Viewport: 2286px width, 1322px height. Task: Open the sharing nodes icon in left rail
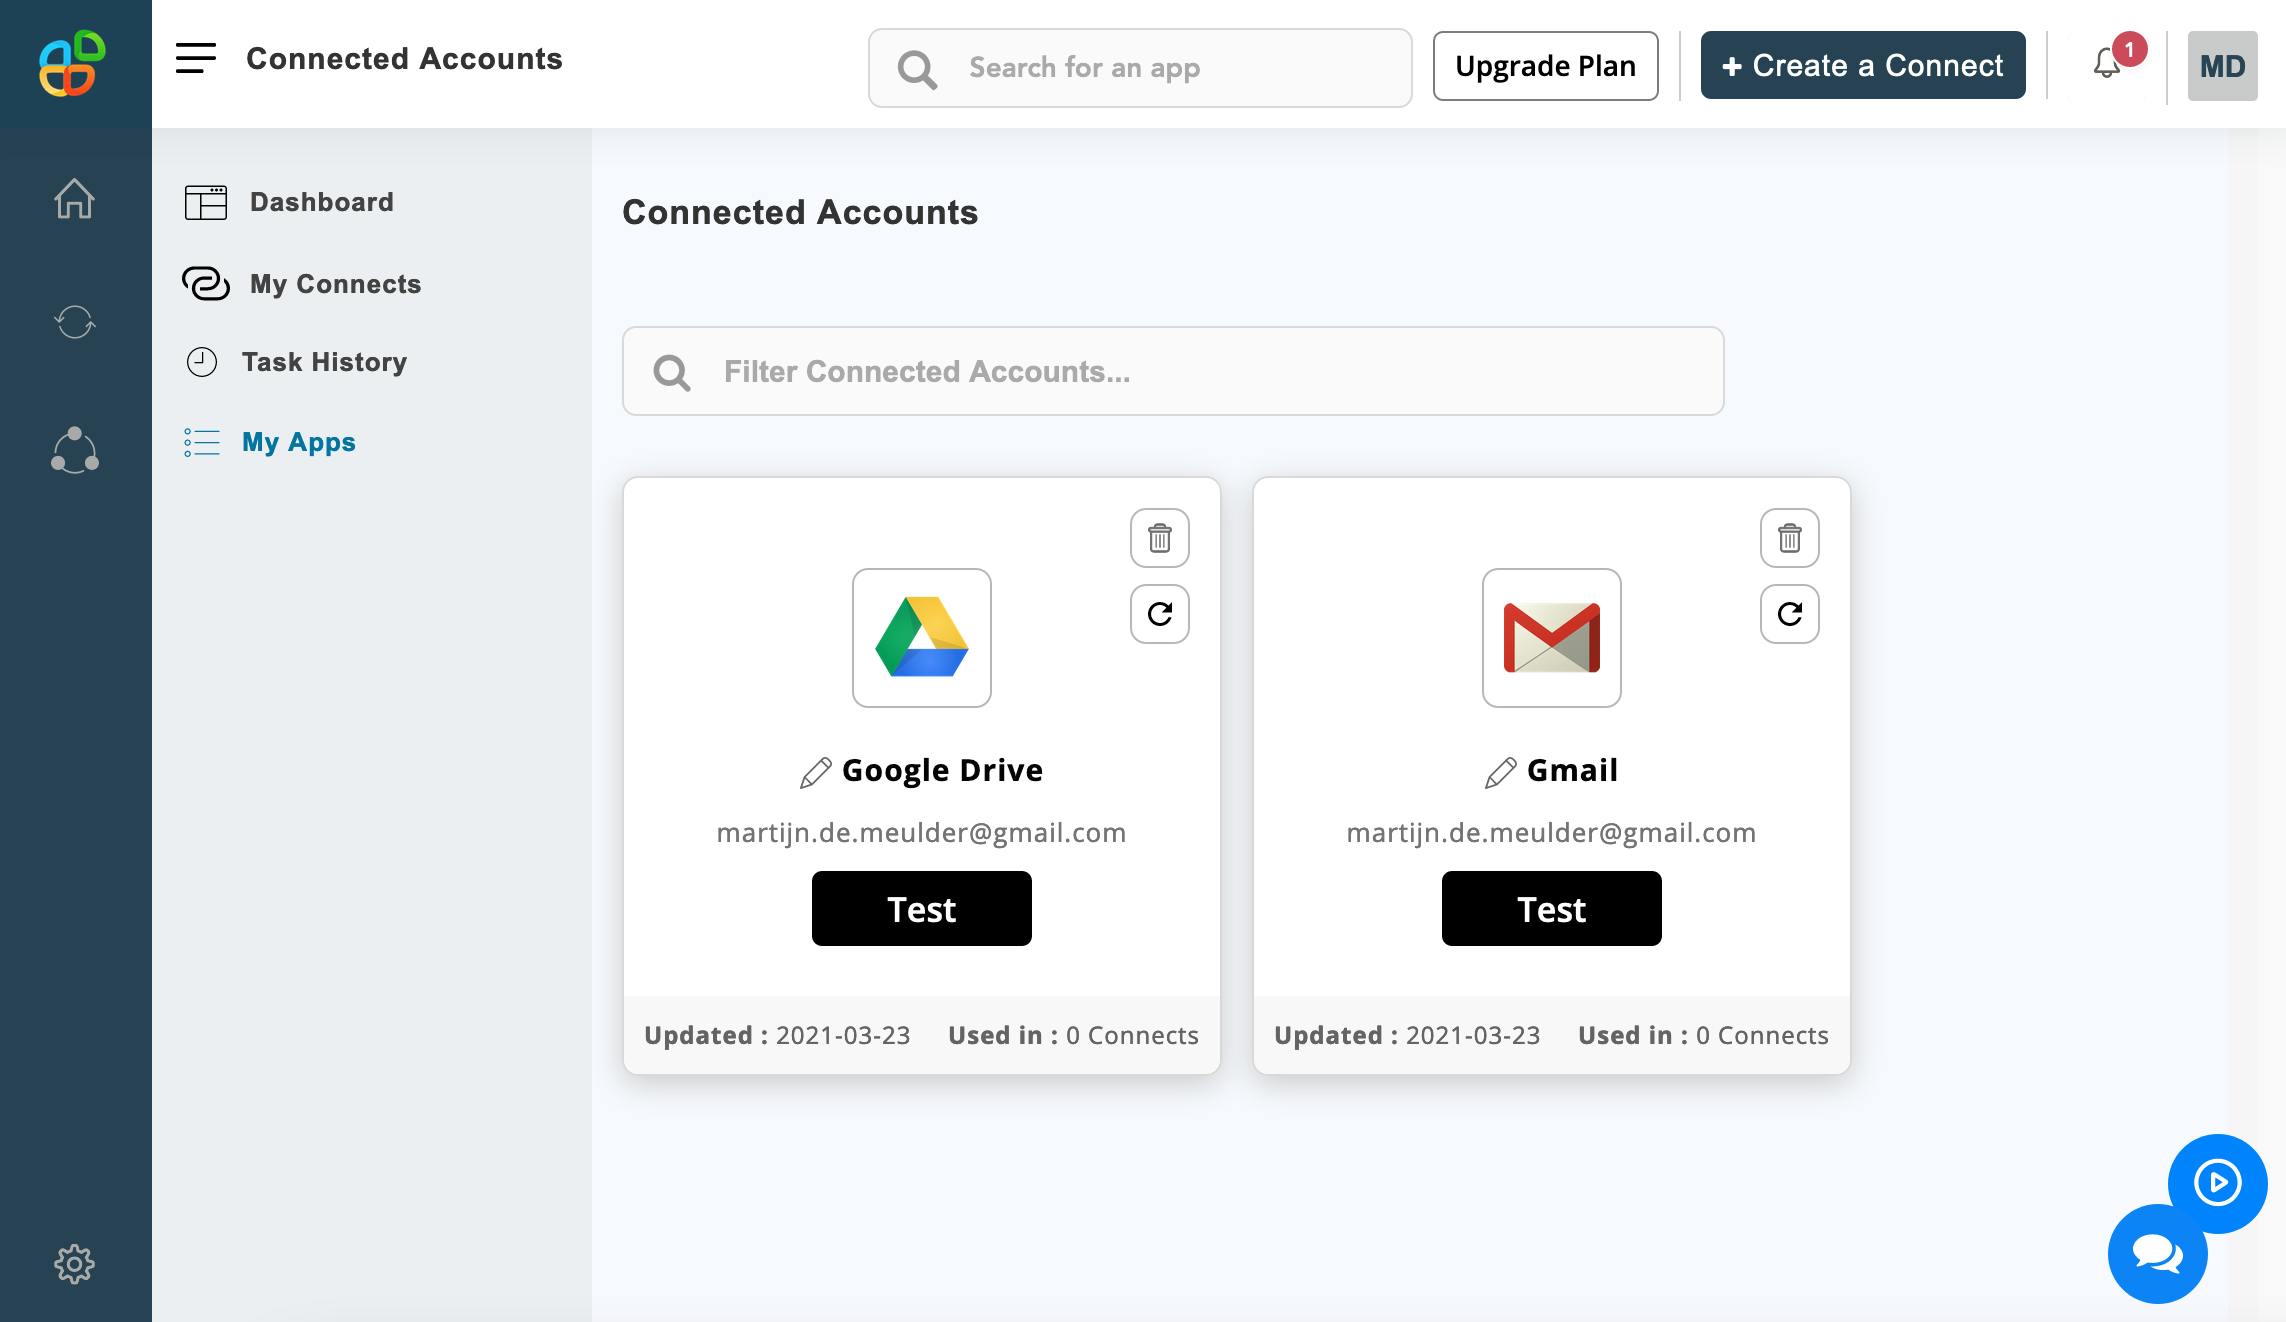point(74,450)
